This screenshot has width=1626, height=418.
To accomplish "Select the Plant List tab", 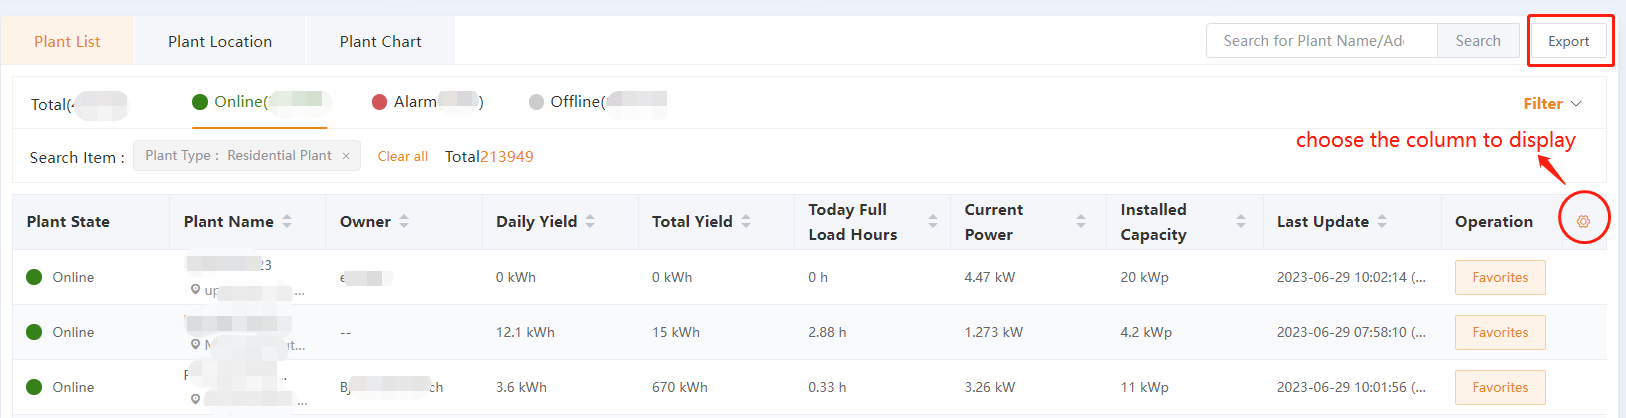I will pos(67,41).
